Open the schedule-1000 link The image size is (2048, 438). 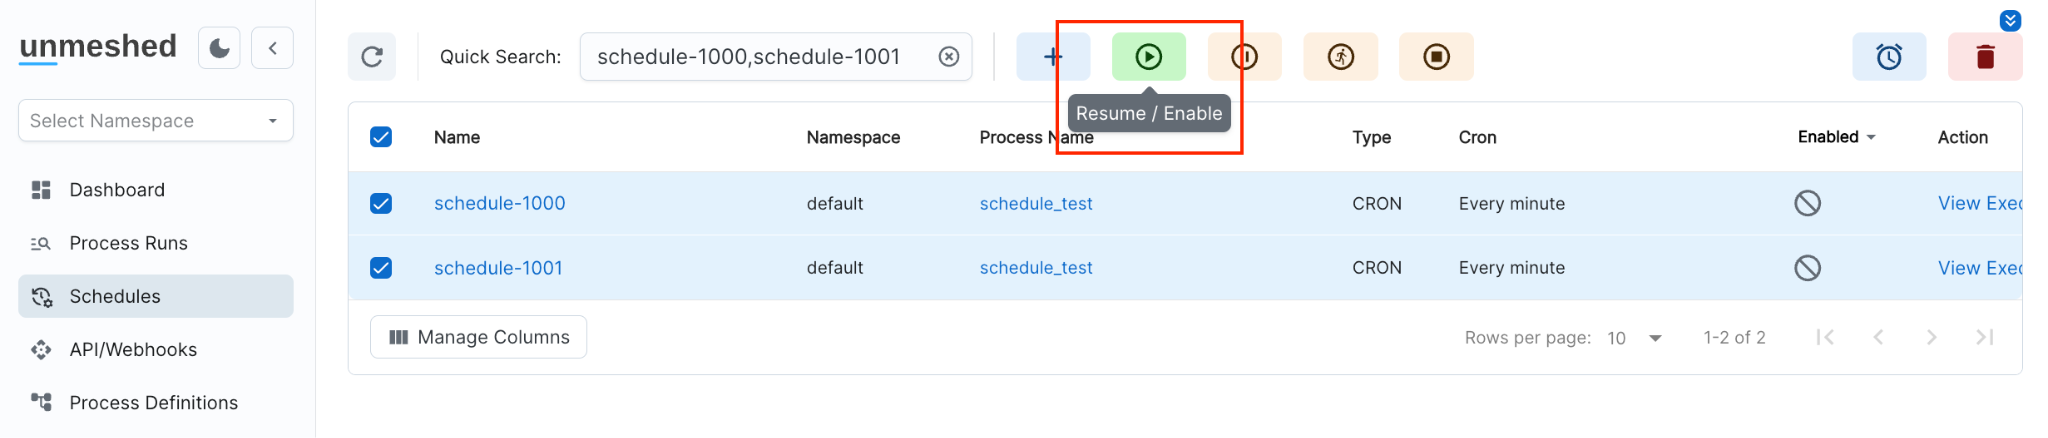[x=499, y=204]
